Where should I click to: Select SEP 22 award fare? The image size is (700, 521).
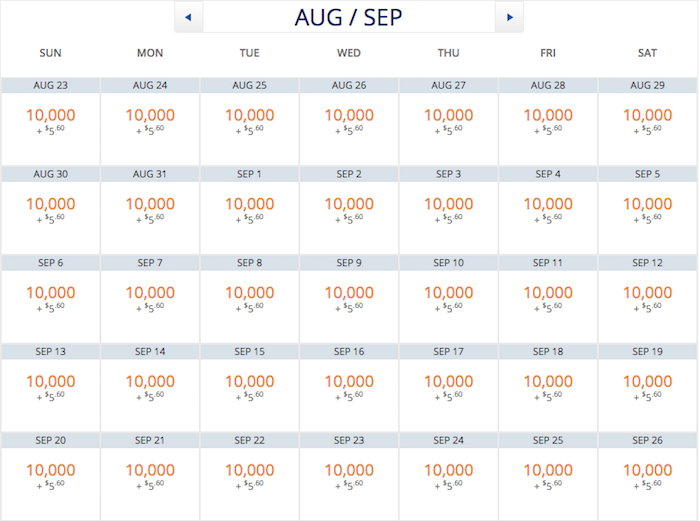(x=250, y=476)
